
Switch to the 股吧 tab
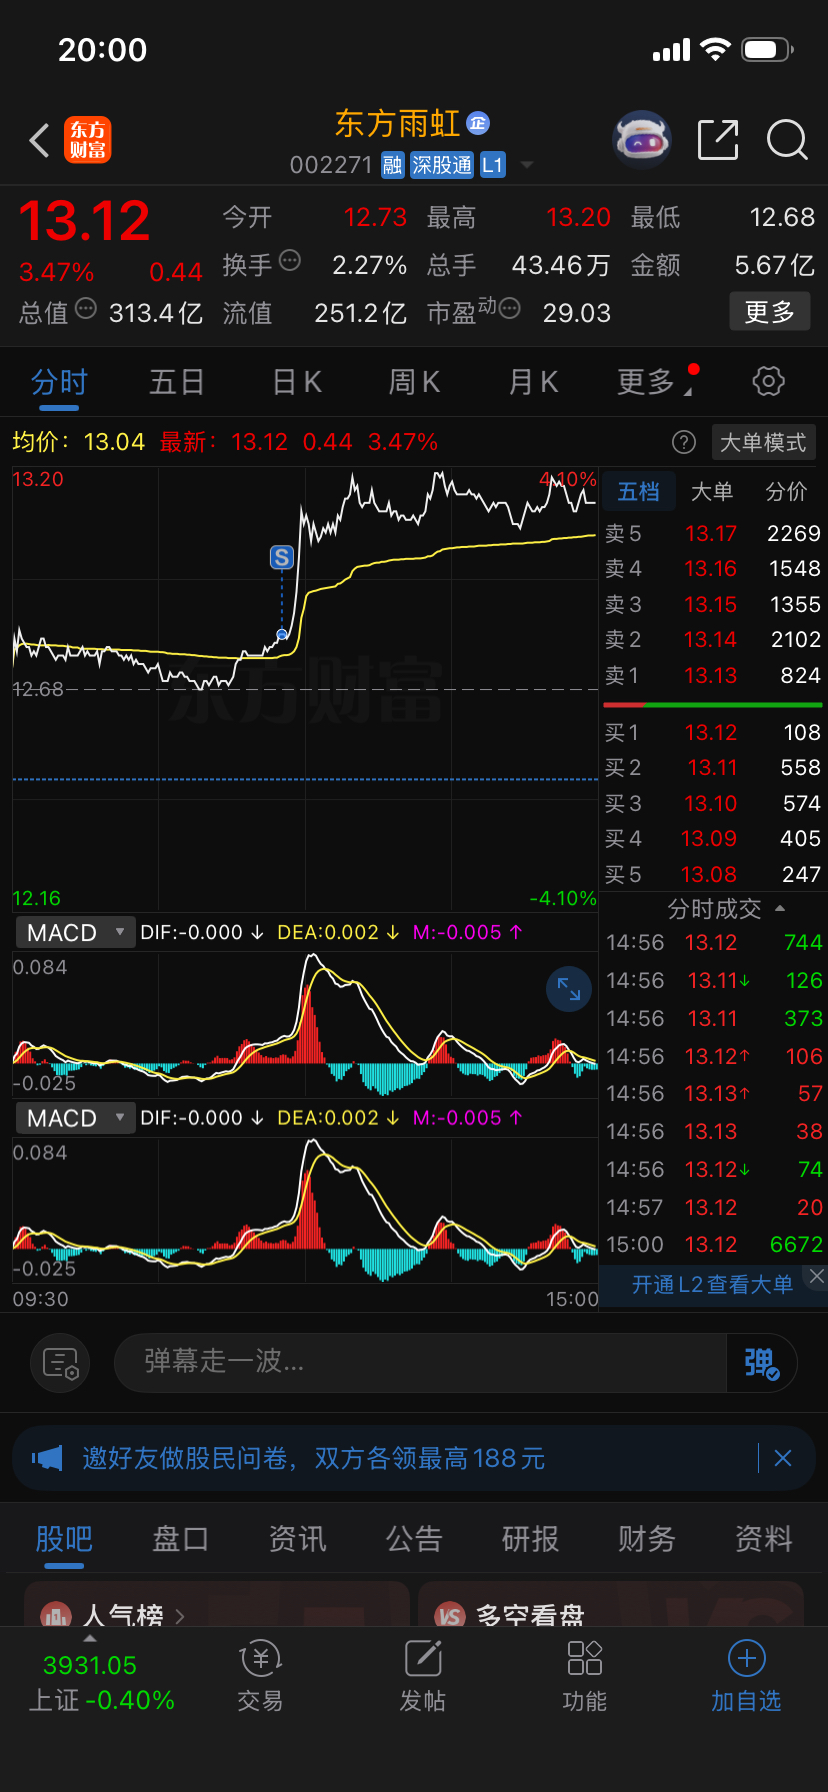pyautogui.click(x=64, y=1539)
